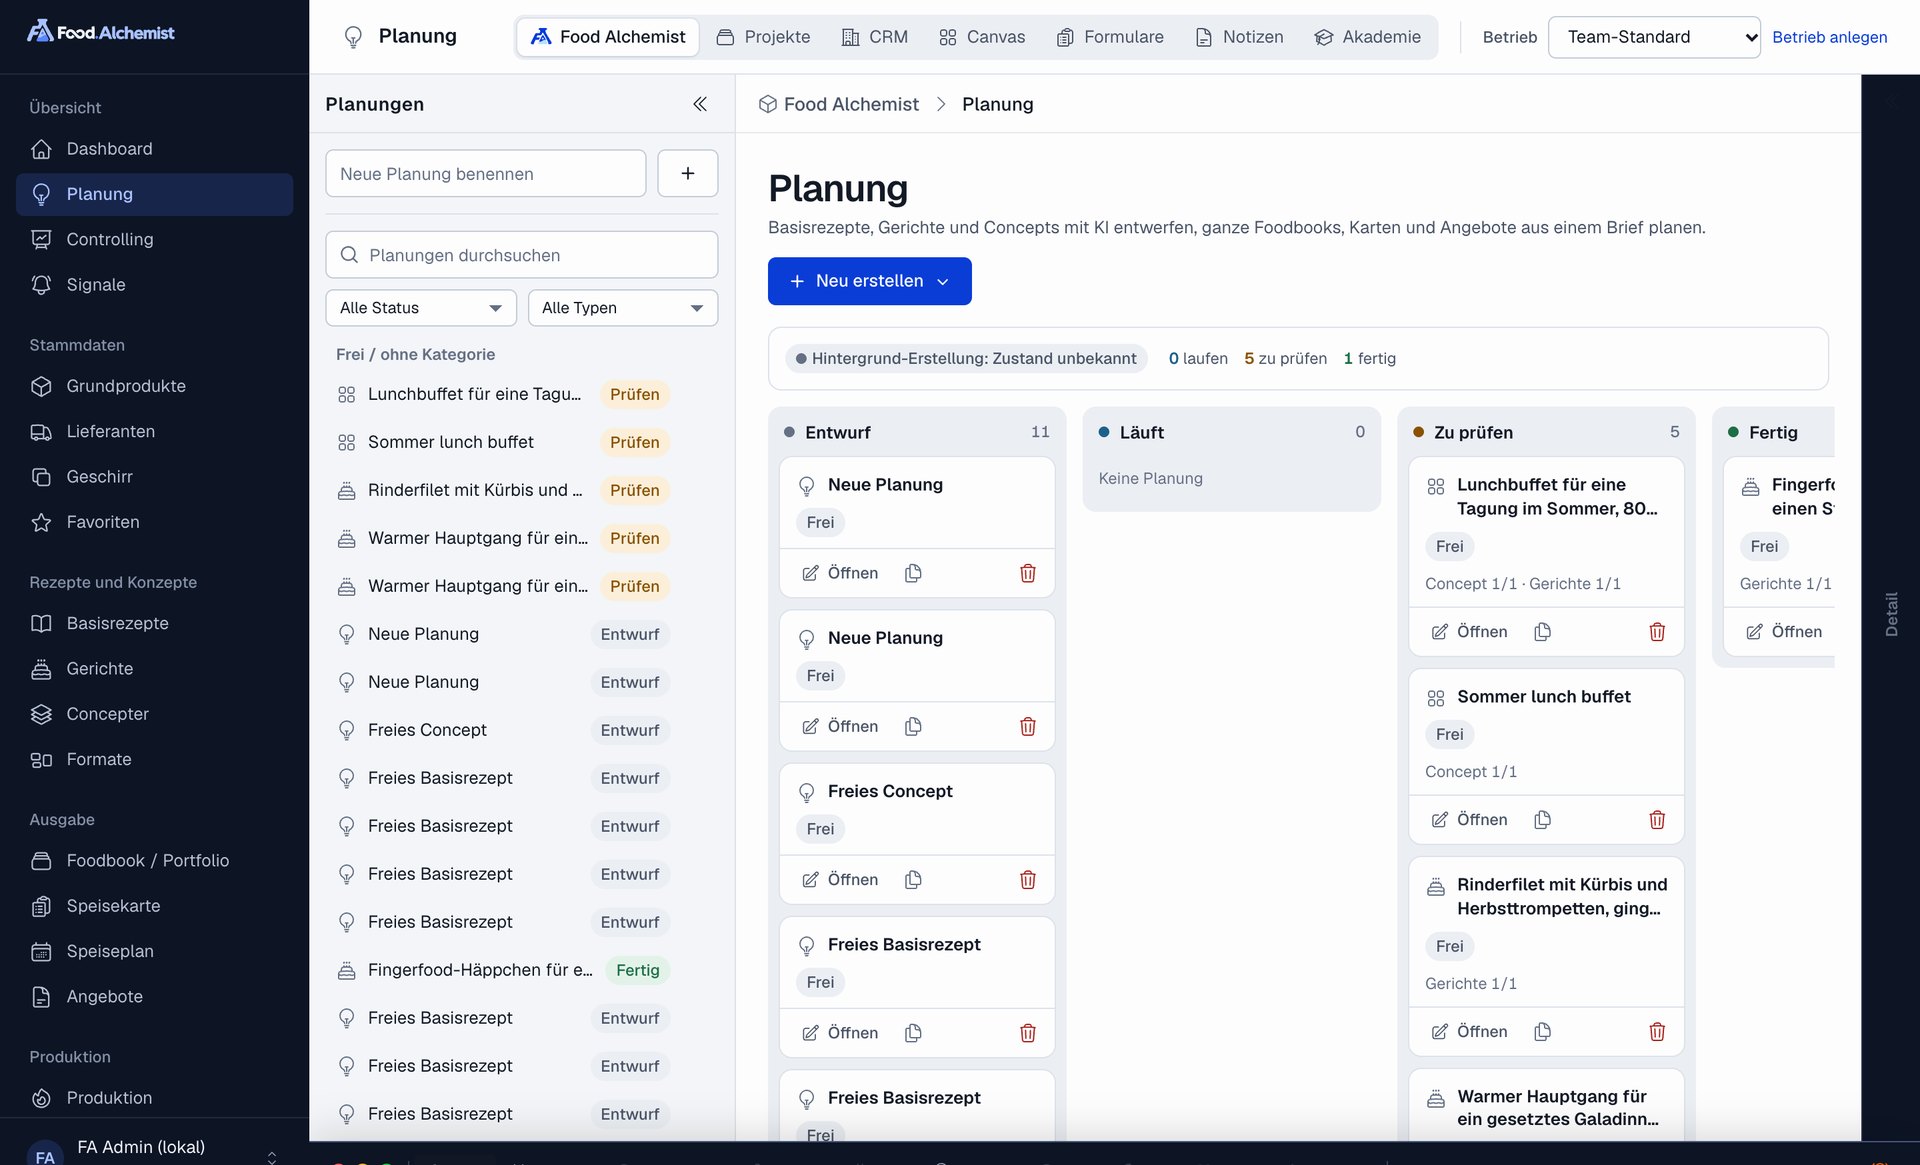
Task: Open Dashboard from the sidebar
Action: coord(154,149)
